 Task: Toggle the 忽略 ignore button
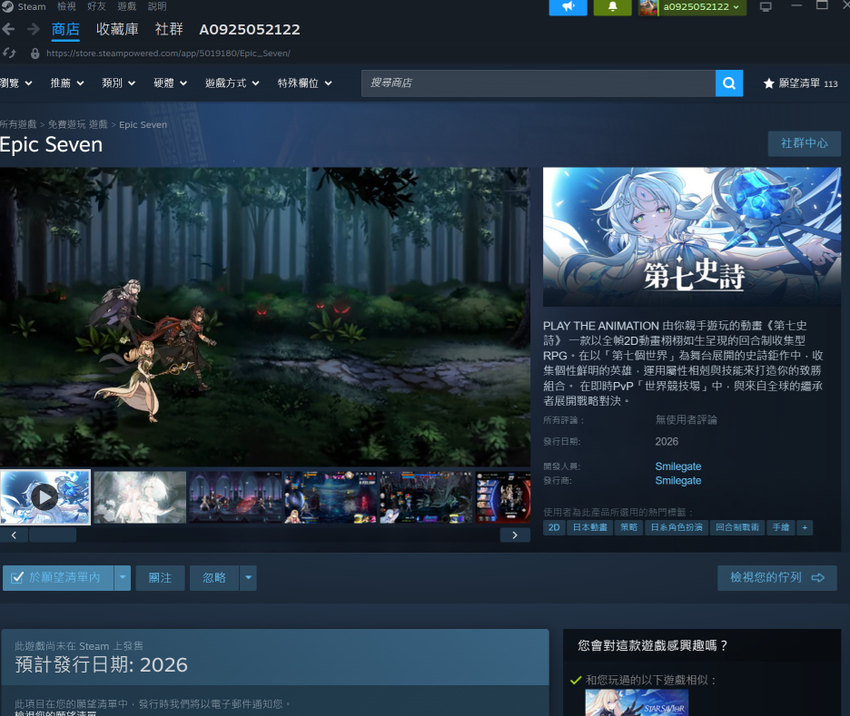pos(214,578)
